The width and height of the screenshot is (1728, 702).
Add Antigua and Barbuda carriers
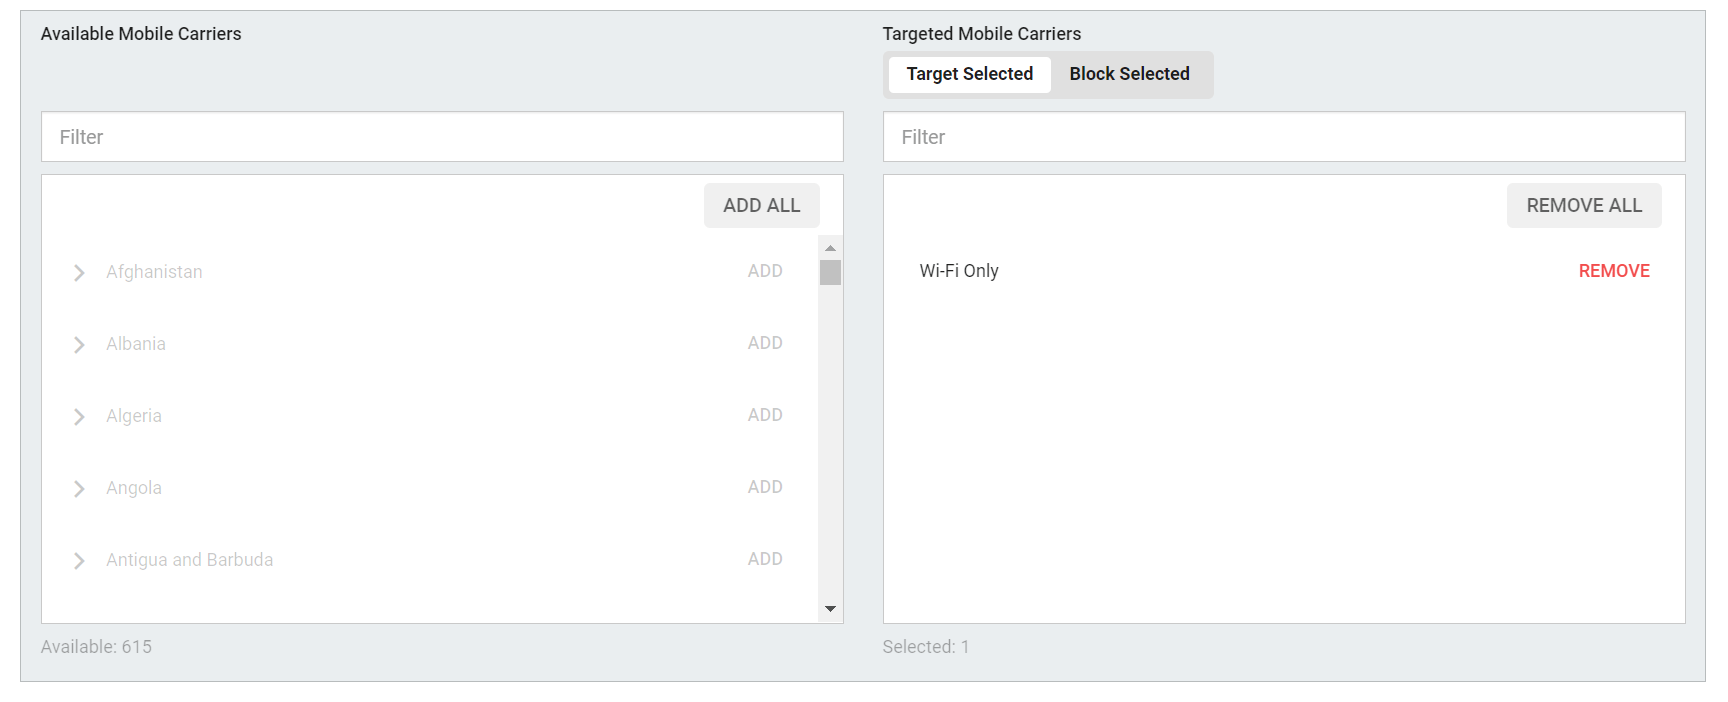765,559
